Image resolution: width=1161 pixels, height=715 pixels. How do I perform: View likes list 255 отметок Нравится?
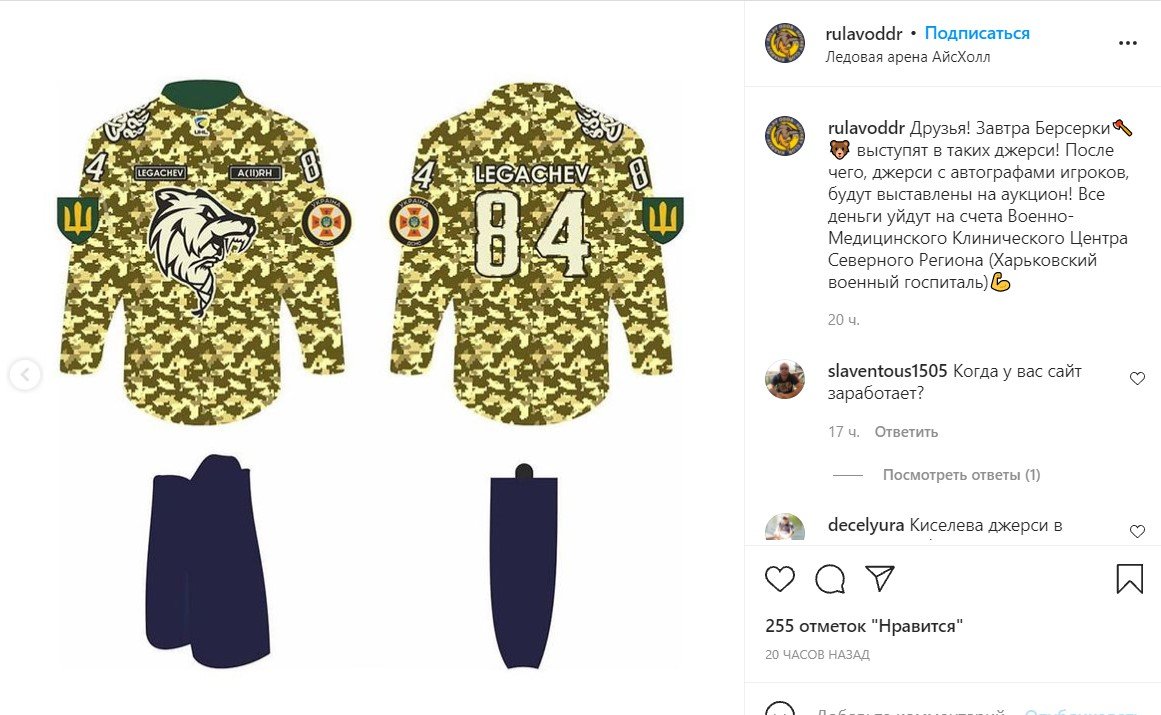tap(864, 626)
